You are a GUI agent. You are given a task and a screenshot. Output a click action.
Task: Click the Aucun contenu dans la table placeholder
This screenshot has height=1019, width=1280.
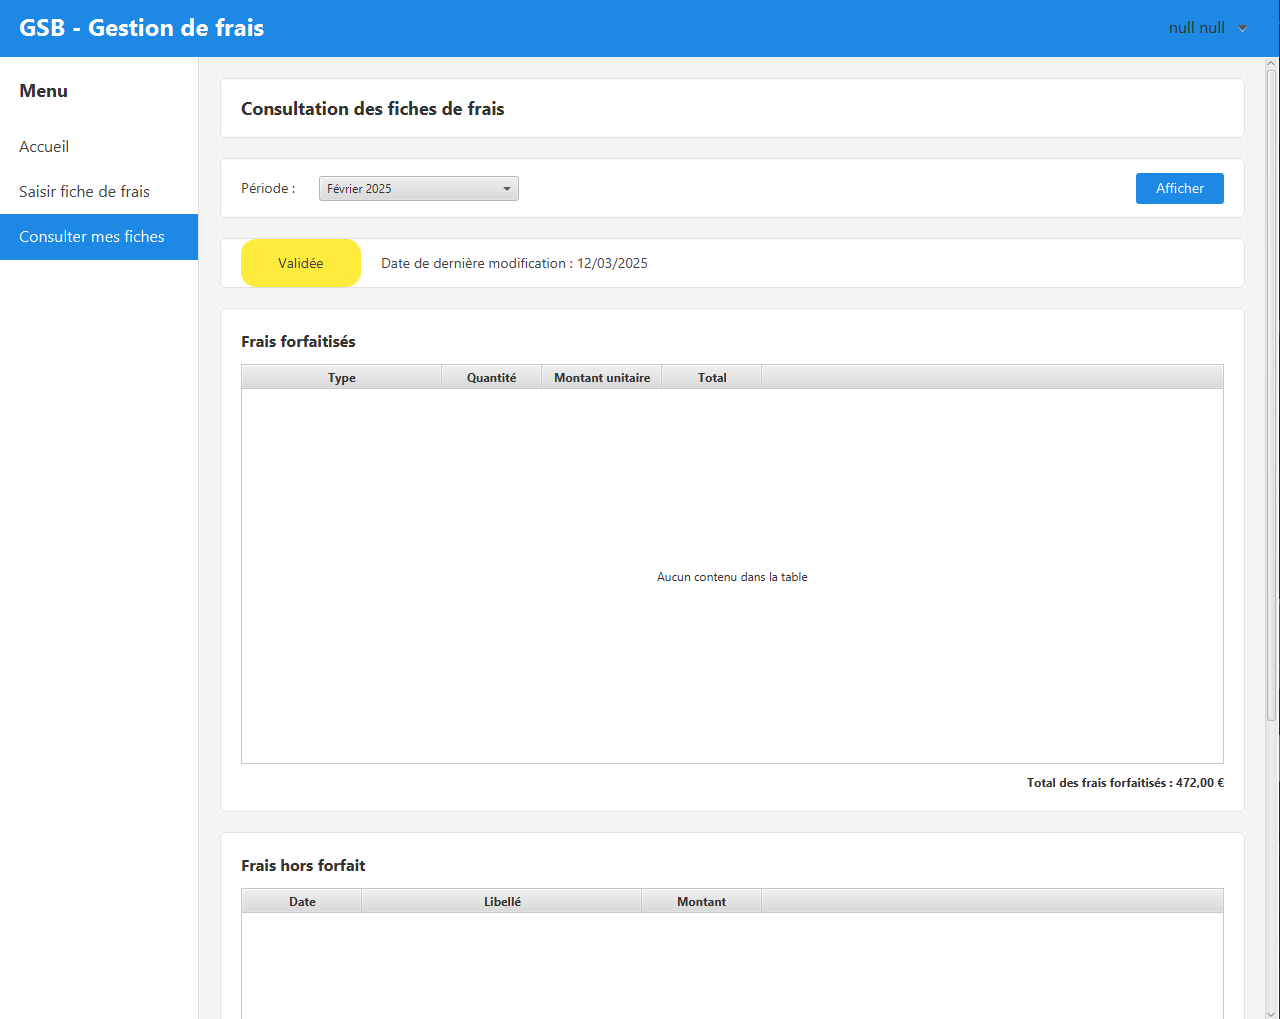[732, 577]
